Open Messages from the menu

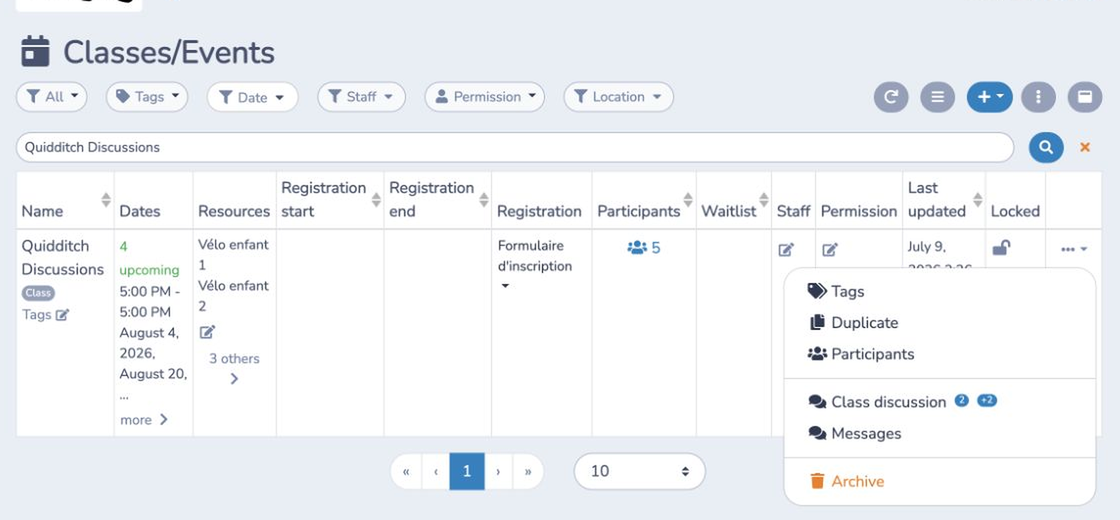click(x=939, y=434)
